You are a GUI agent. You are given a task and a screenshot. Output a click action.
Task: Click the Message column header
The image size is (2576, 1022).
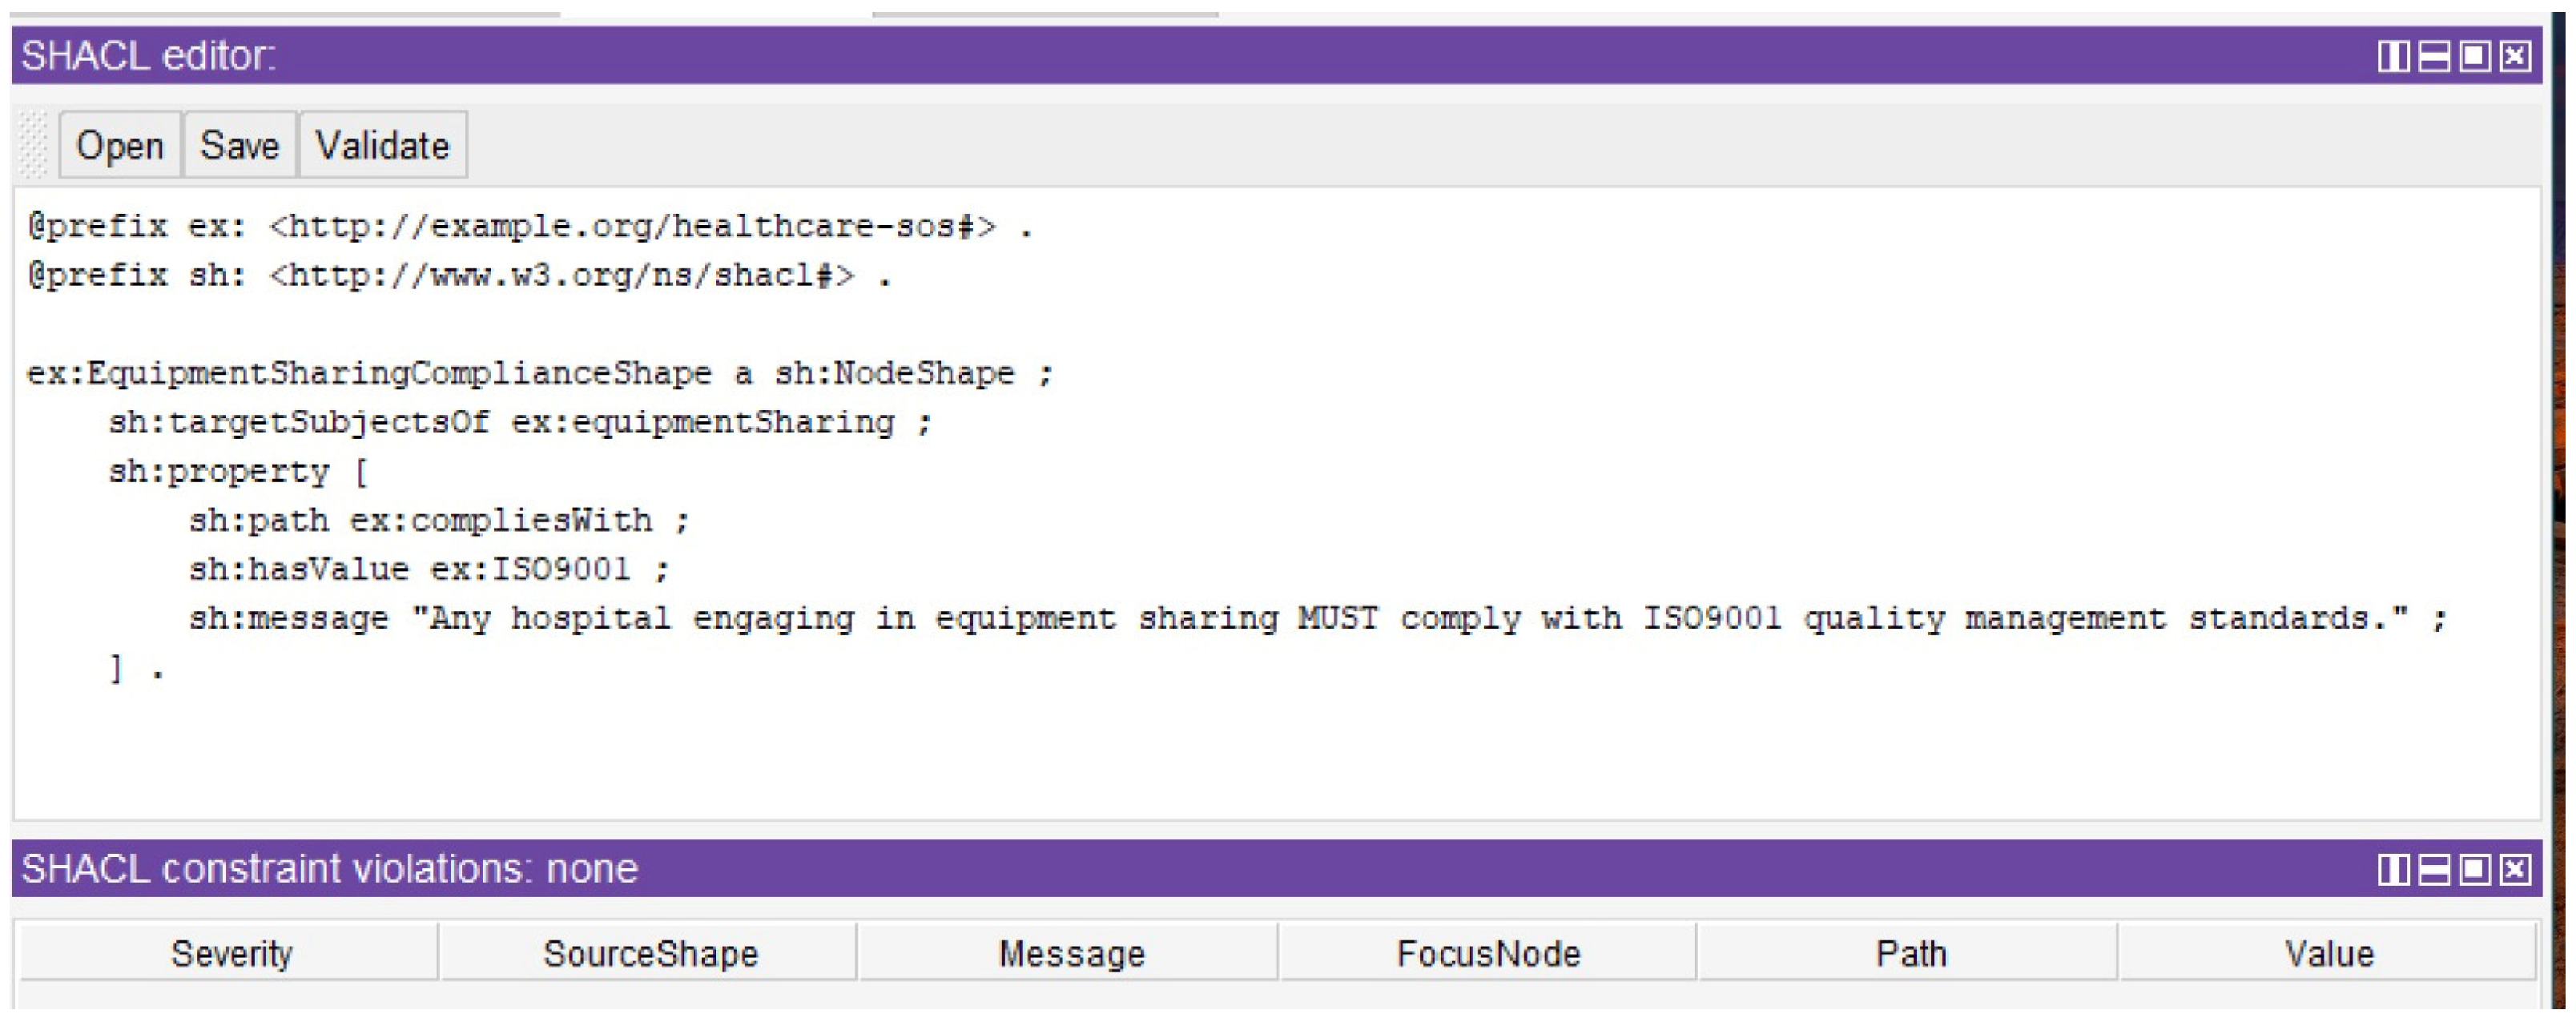[x=1070, y=953]
